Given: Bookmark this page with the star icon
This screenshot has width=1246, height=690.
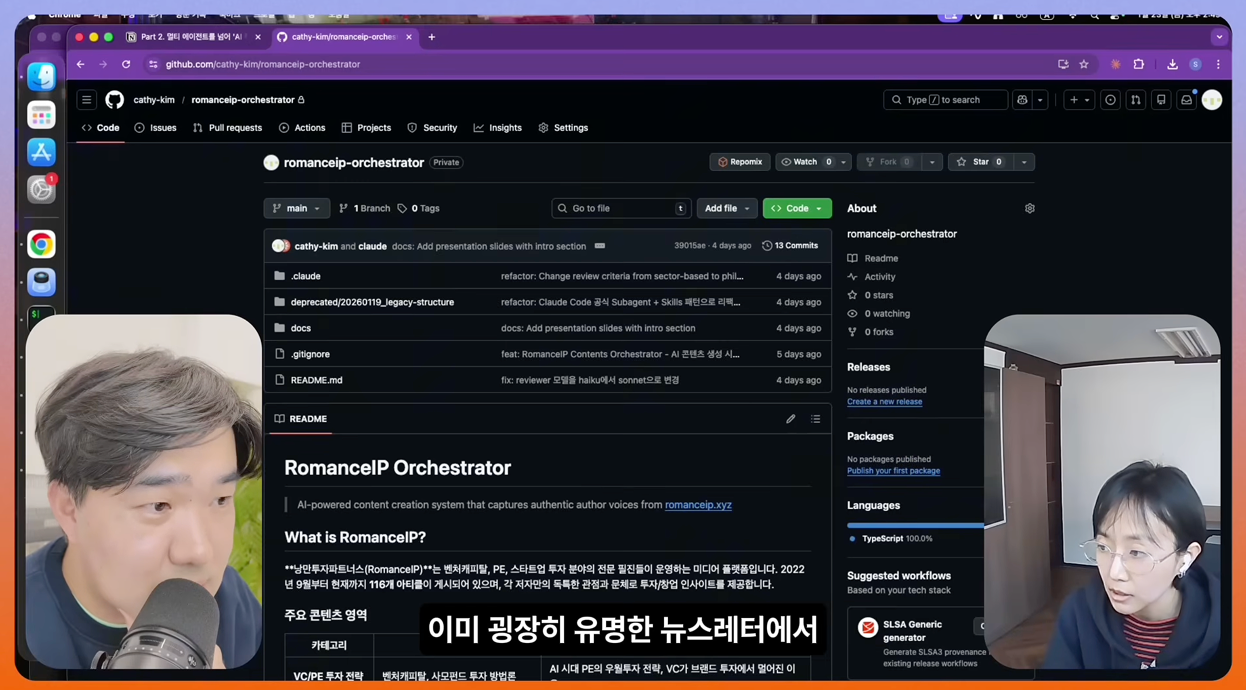Looking at the screenshot, I should (1083, 64).
